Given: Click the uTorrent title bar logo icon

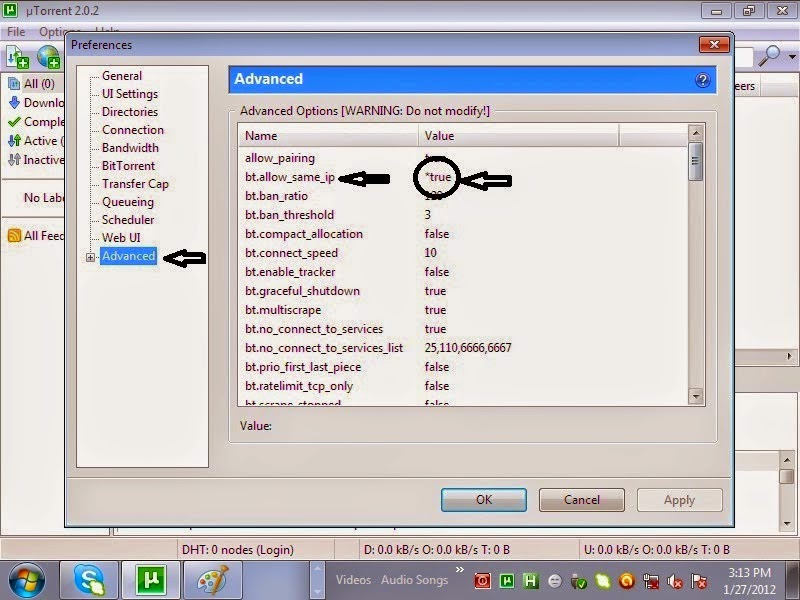Looking at the screenshot, I should click(10, 10).
